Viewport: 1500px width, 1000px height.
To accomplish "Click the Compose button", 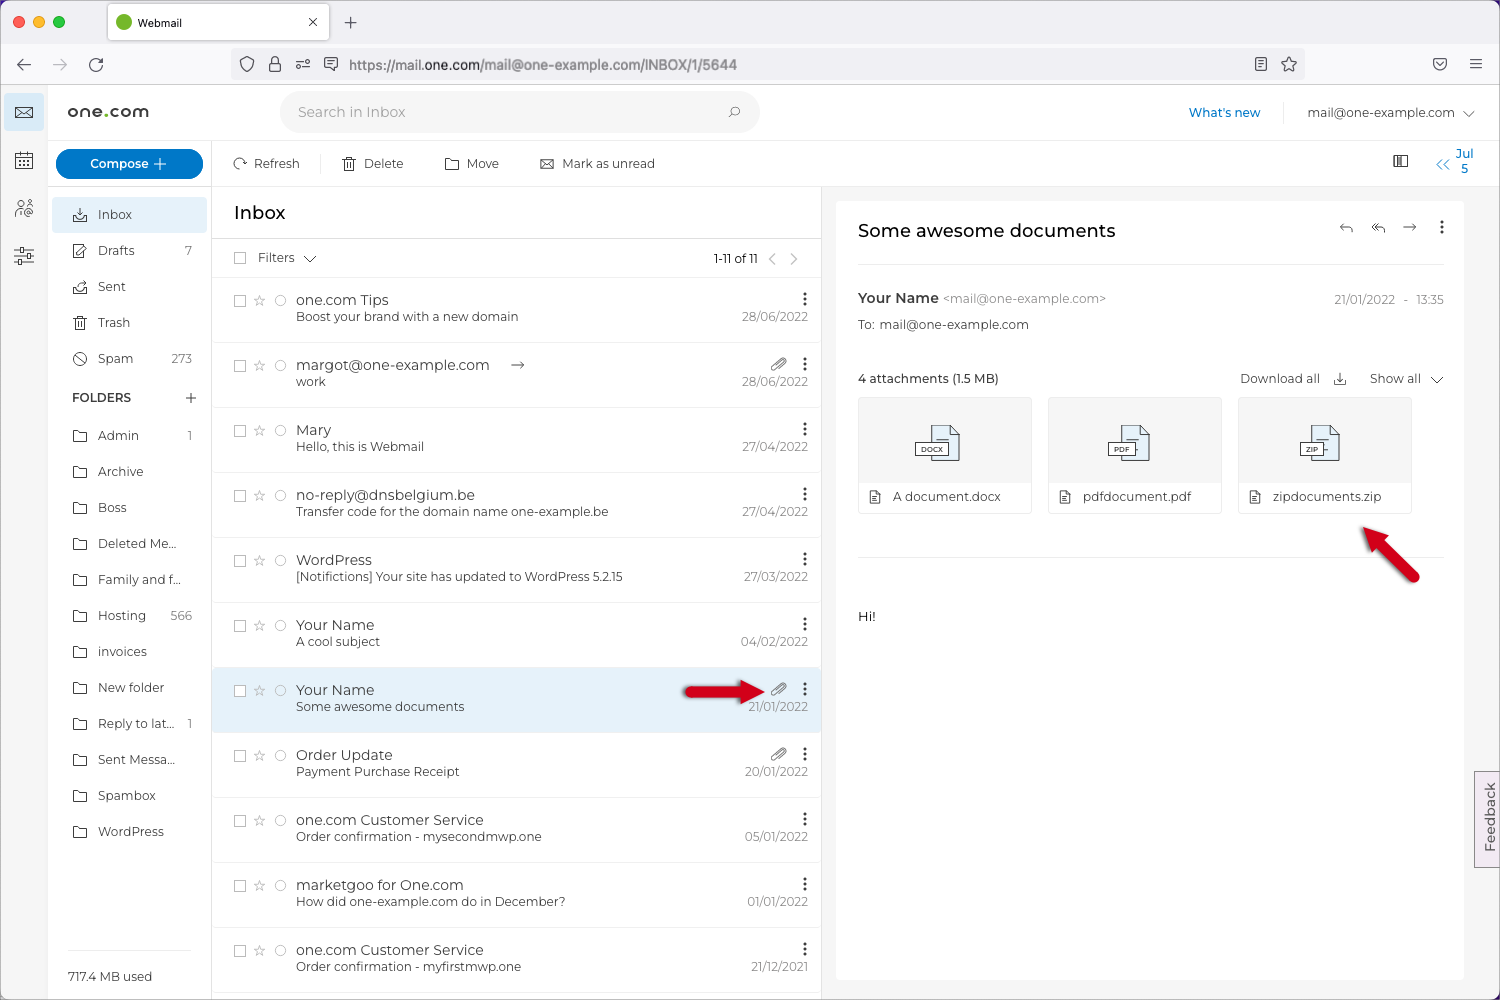I will 129,164.
